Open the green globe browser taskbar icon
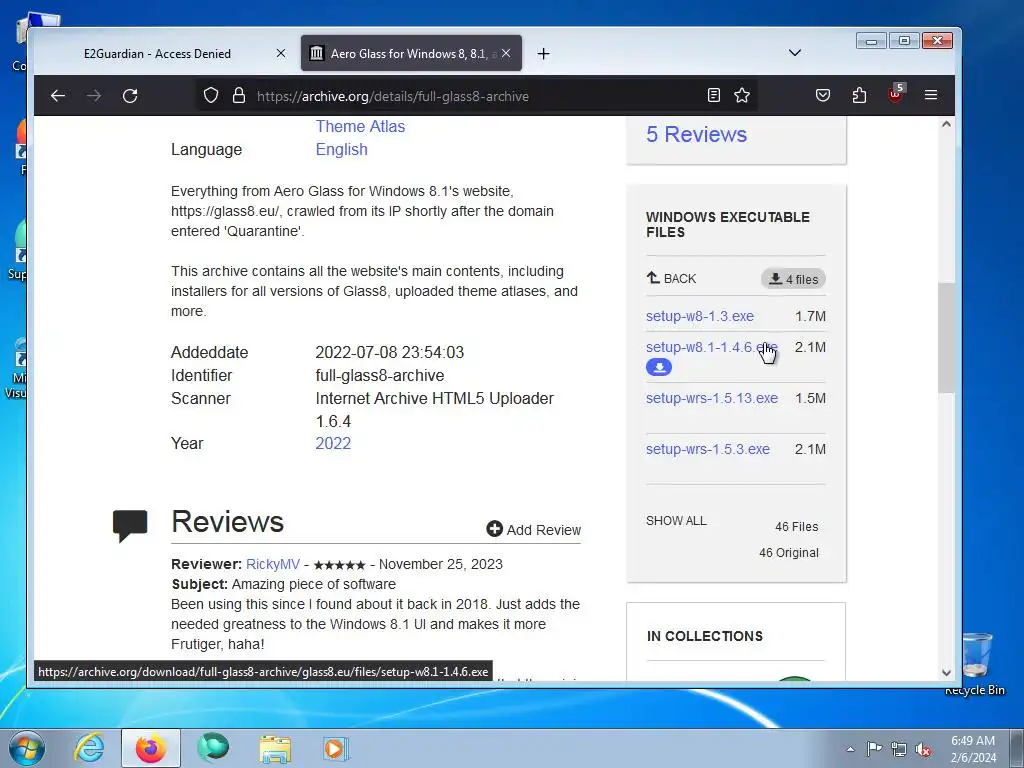Viewport: 1024px width, 768px height. pyautogui.click(x=213, y=748)
